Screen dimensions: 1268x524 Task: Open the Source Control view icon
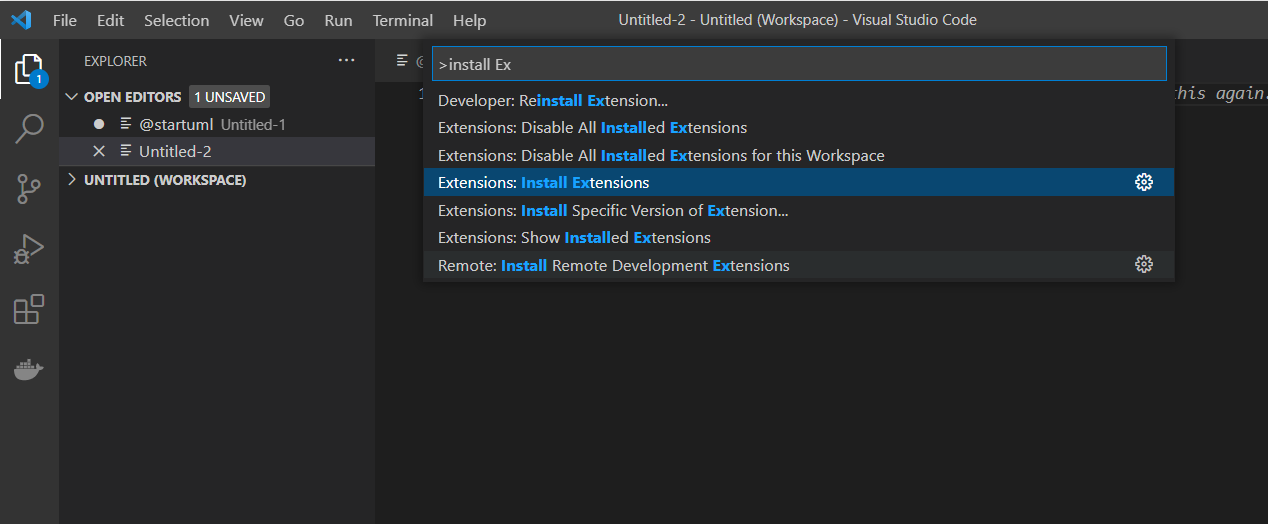pos(30,189)
